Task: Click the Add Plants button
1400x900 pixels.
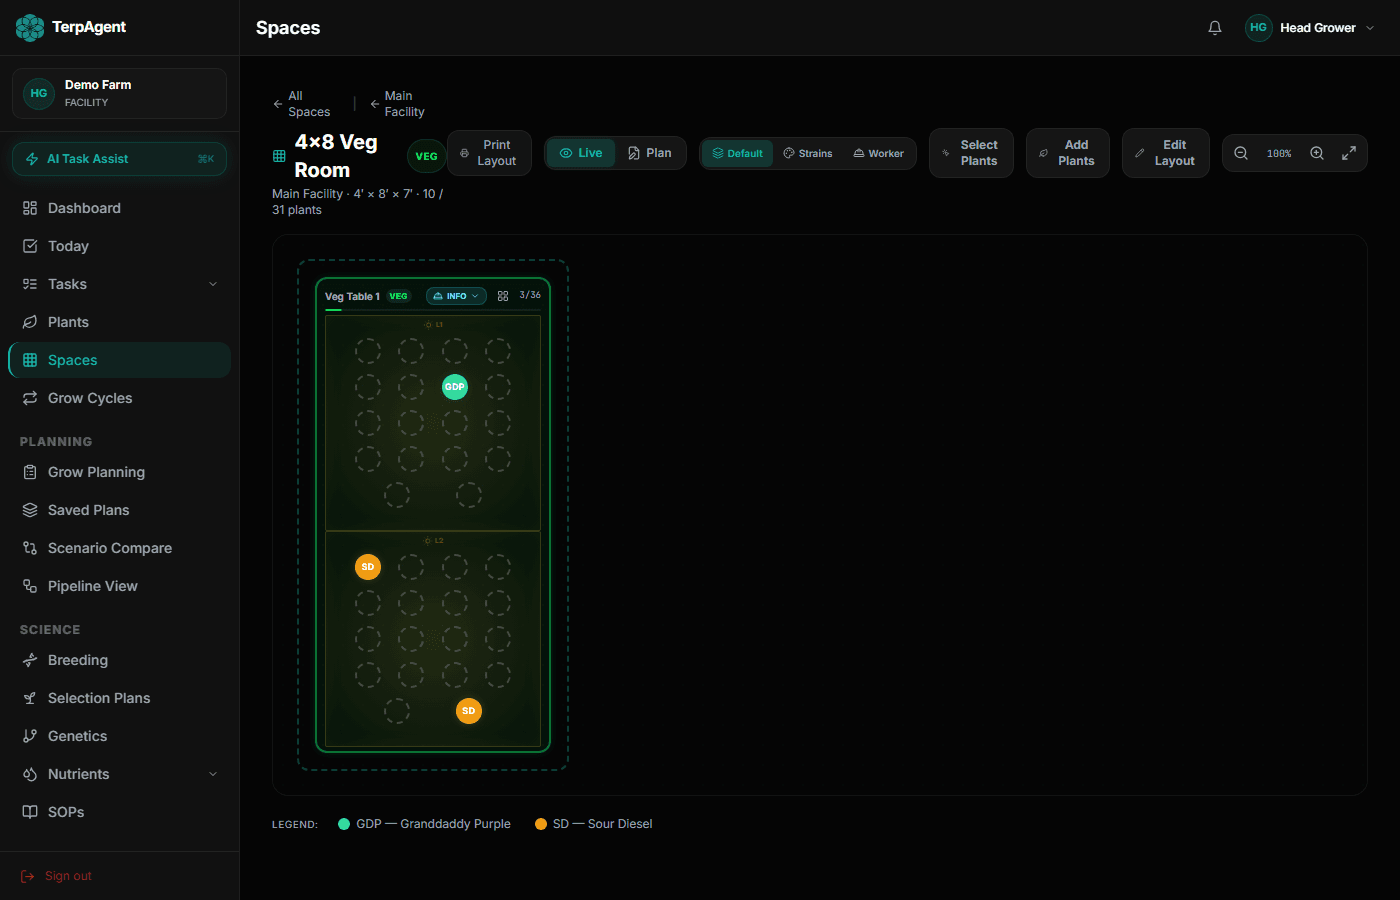Action: tap(1067, 152)
